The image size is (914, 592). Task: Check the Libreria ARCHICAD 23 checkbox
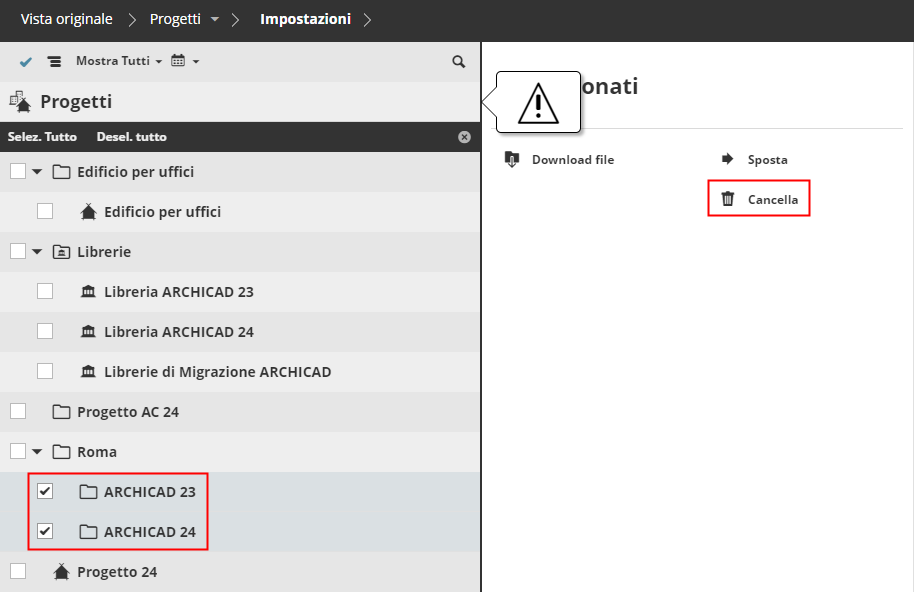[x=45, y=291]
